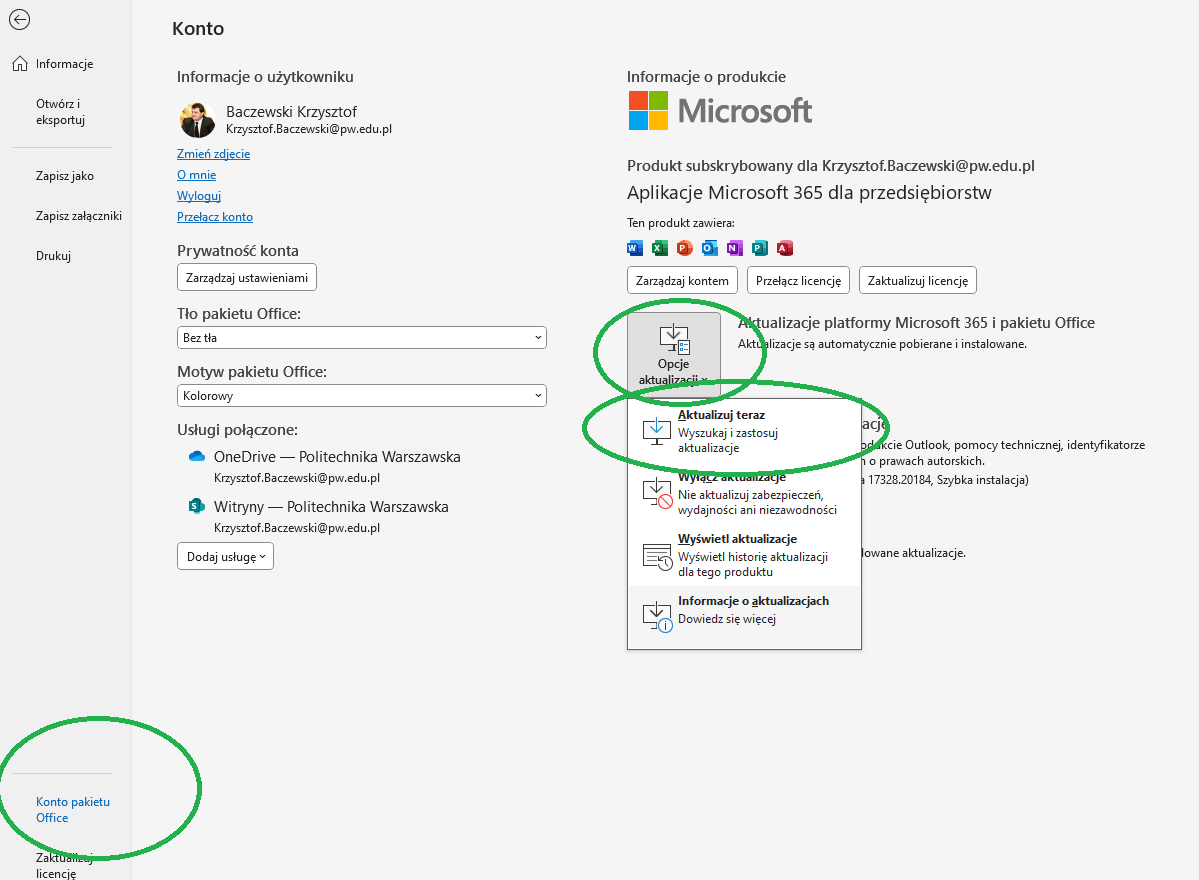This screenshot has height=880, width=1199.
Task: Open Drukuj in sidebar
Action: coord(54,255)
